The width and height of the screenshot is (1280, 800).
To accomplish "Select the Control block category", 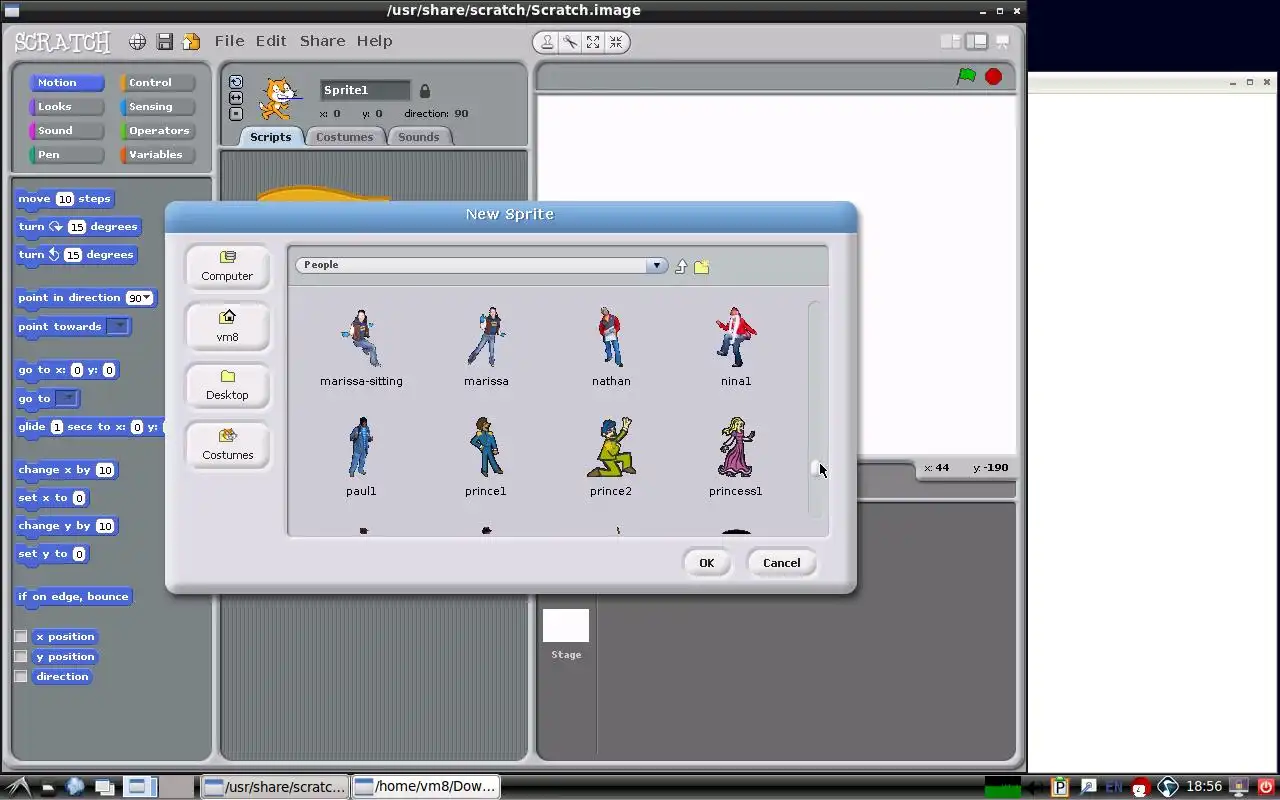I will click(x=157, y=83).
